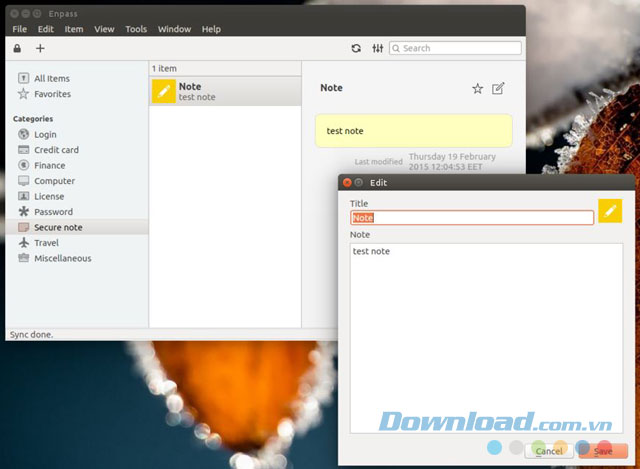Add a new item with plus icon
Viewport: 640px width, 469px height.
coord(40,48)
